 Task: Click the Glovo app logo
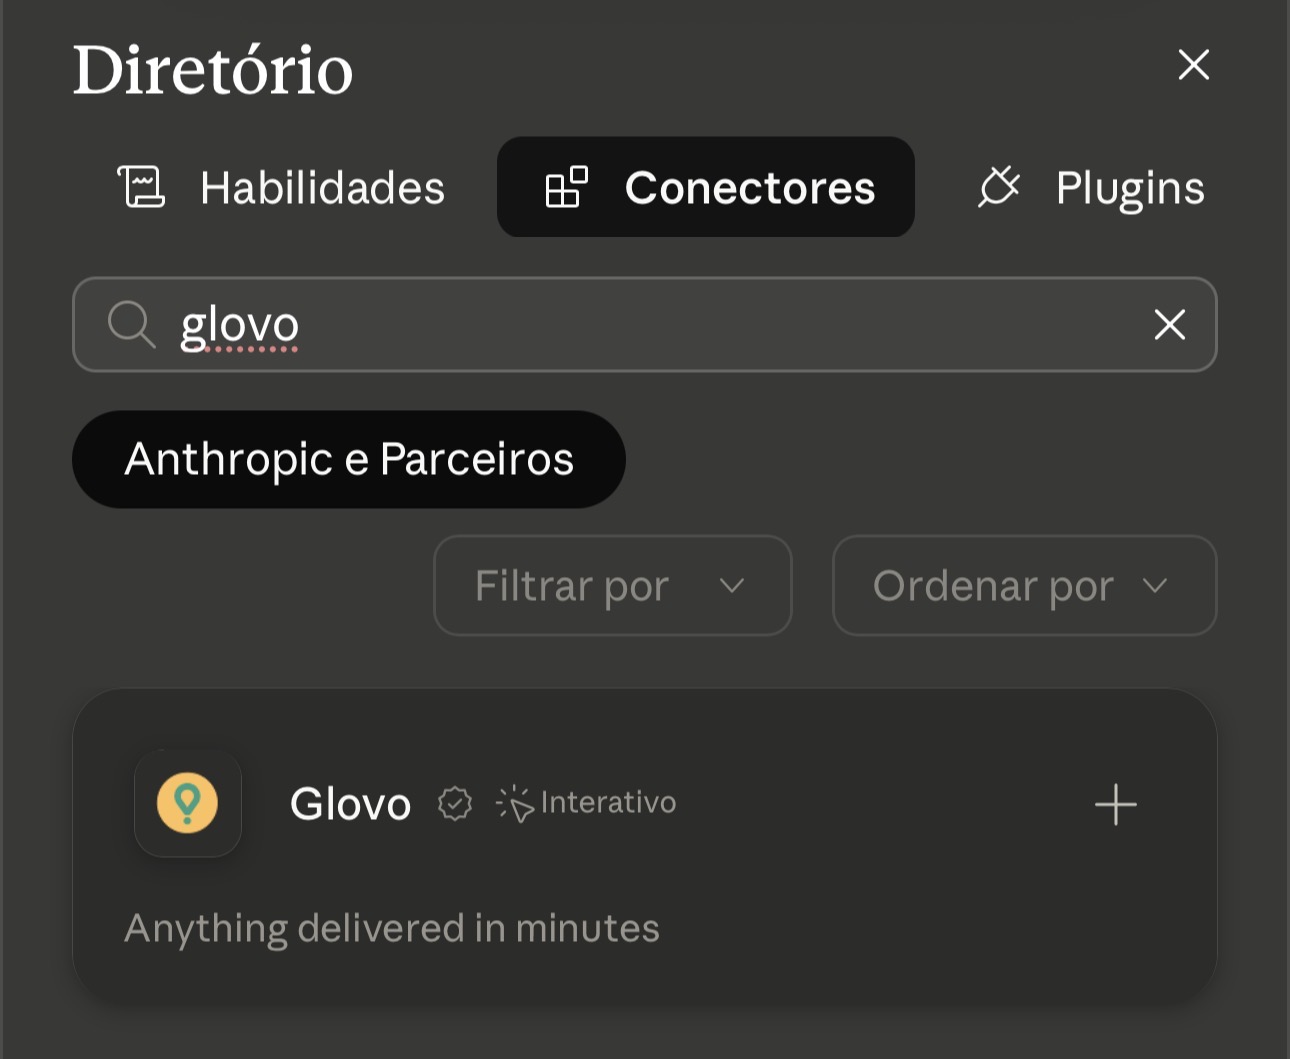tap(188, 803)
